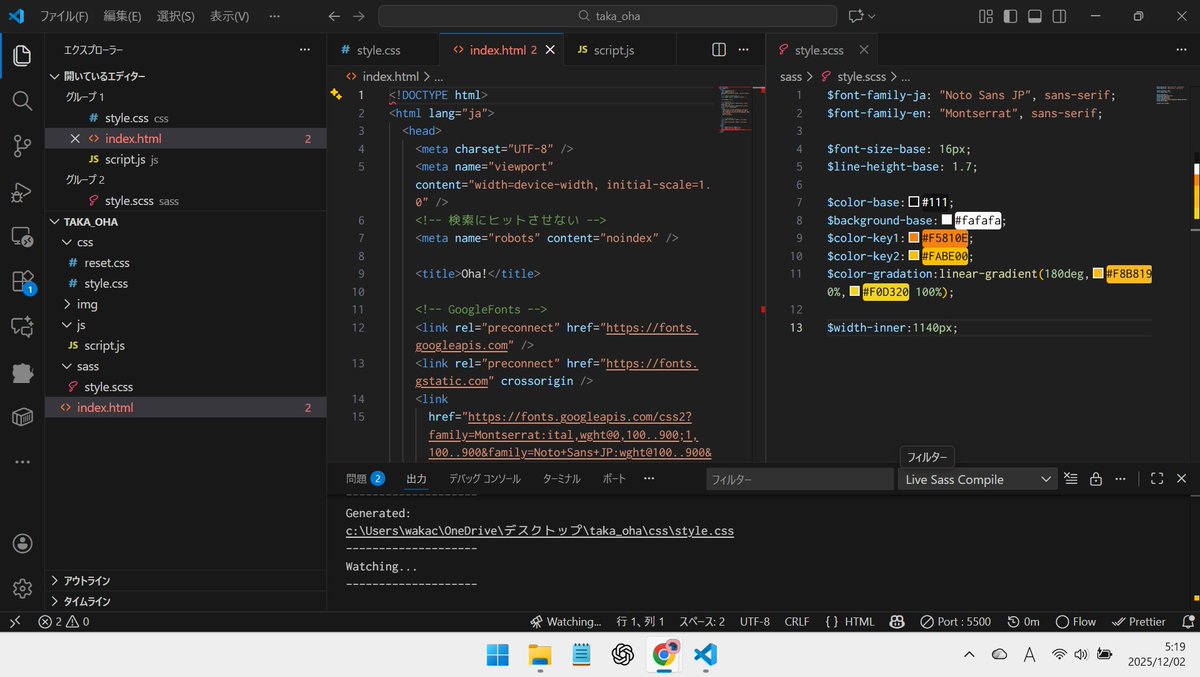Click the Prettier status bar button
This screenshot has width=1200, height=677.
tap(1139, 622)
